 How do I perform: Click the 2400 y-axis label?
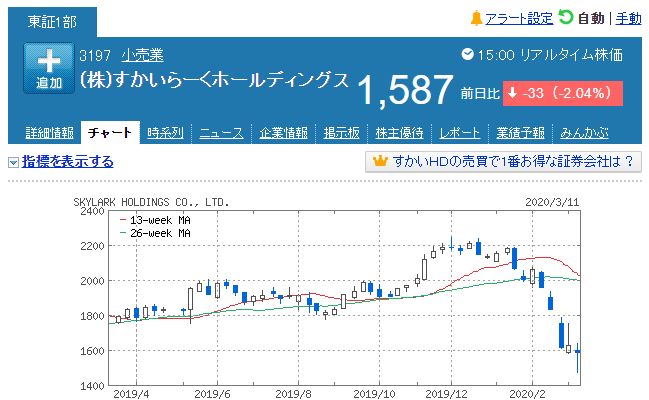92,211
